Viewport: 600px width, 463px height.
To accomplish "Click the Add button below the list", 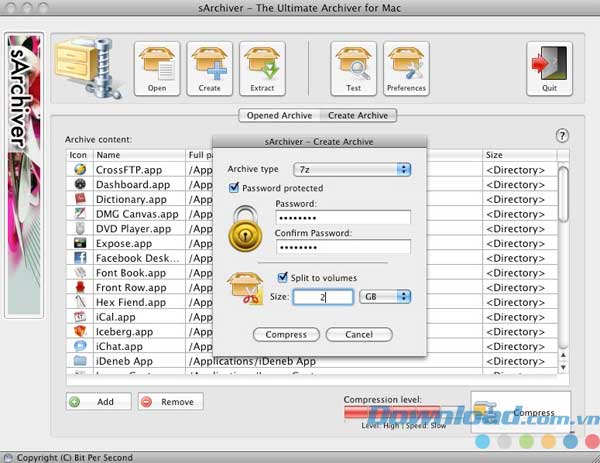I will point(99,401).
